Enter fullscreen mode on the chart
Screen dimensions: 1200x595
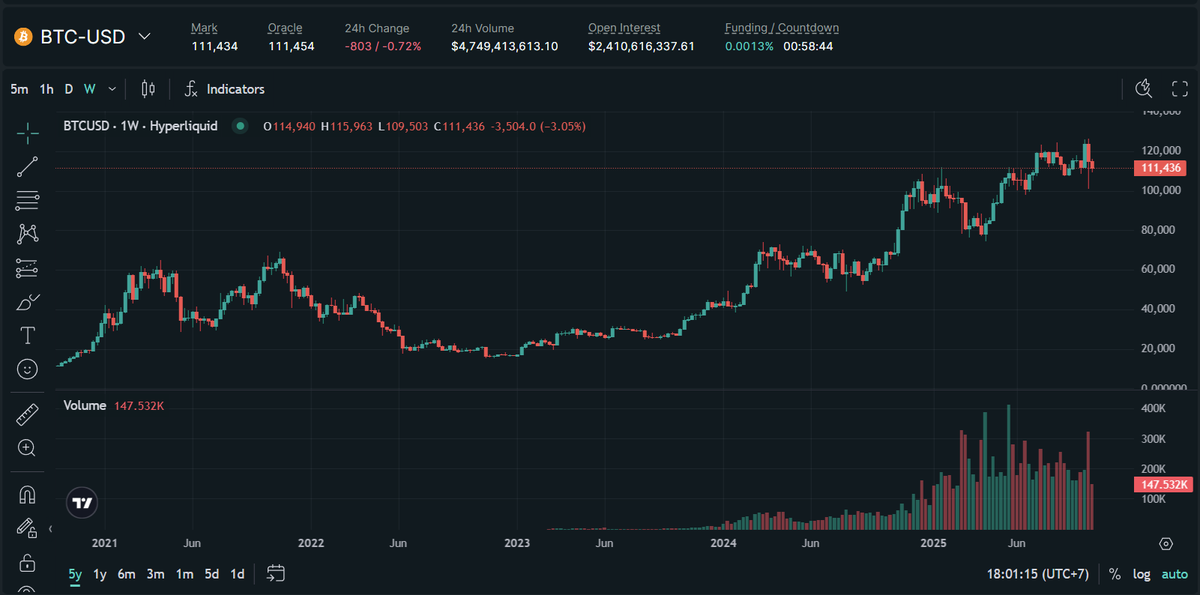click(1181, 89)
